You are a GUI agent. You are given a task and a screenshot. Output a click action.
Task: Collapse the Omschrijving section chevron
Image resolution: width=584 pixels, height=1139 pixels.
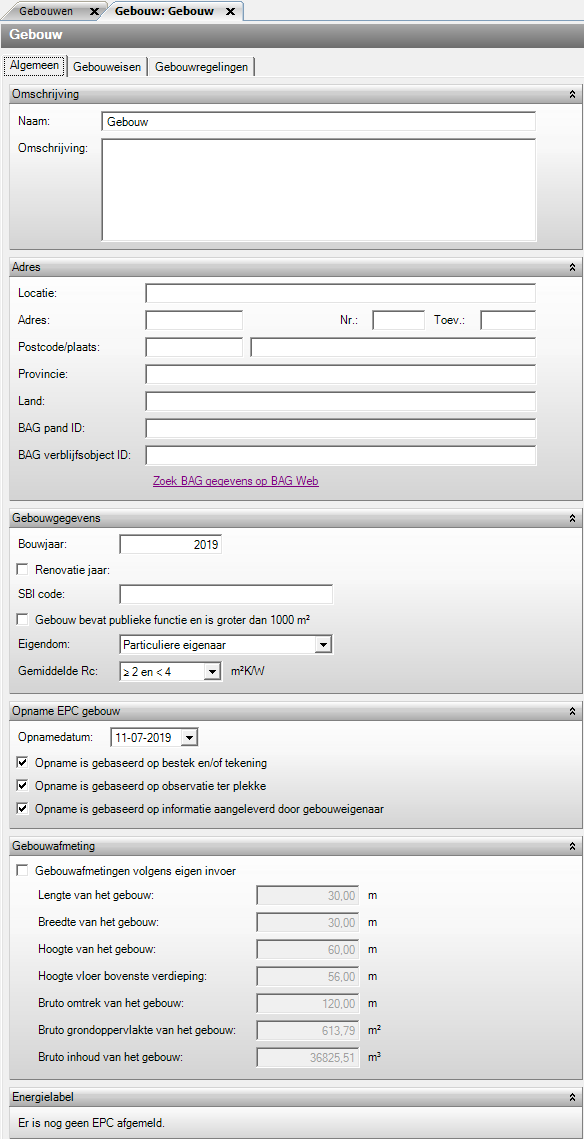pos(572,94)
